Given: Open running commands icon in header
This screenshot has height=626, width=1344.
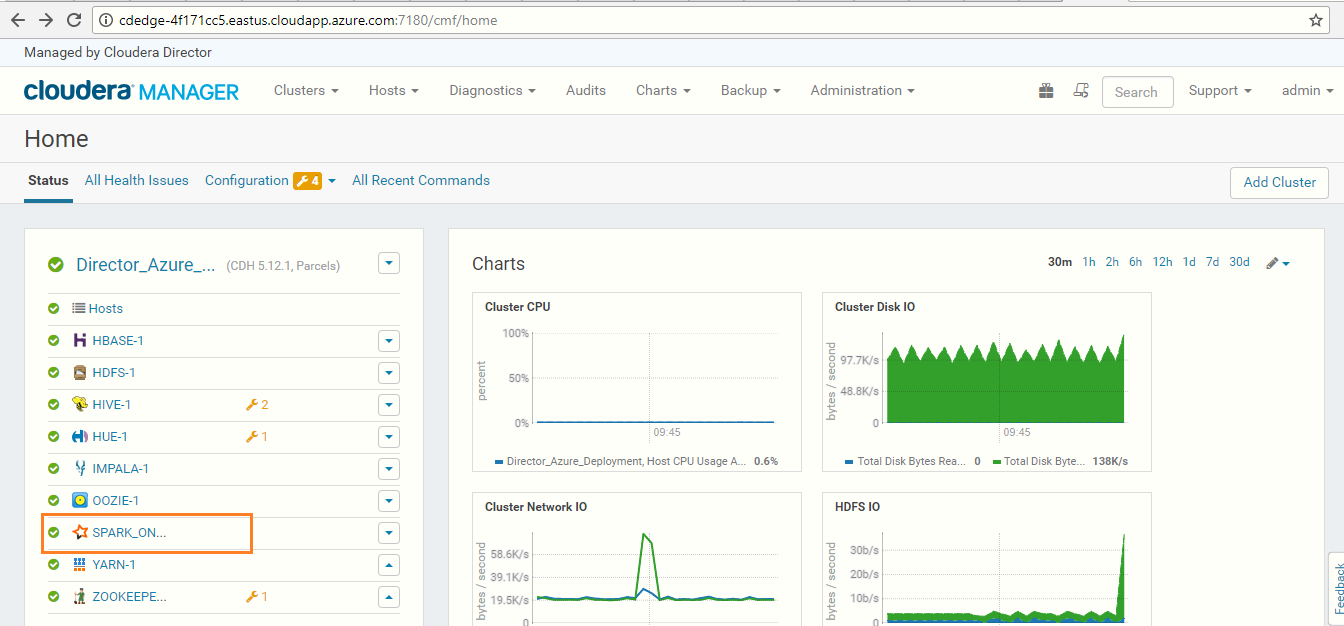Looking at the screenshot, I should [x=1080, y=91].
